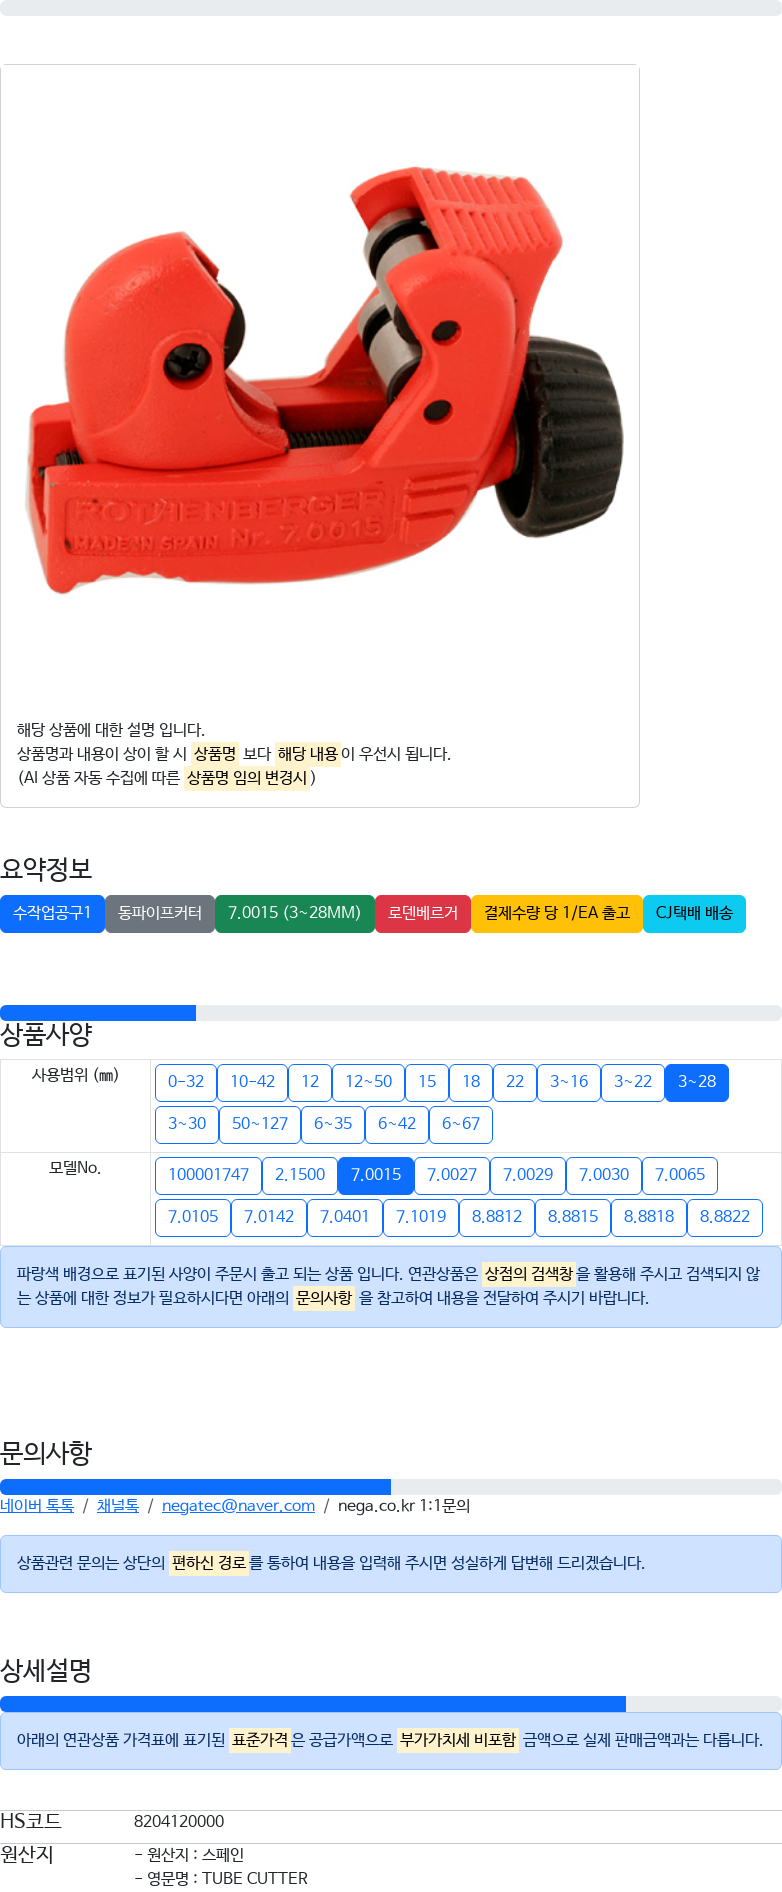Viewport: 782px width, 1892px height.
Task: Email negatec@naver.com via the link
Action: pyautogui.click(x=238, y=1506)
